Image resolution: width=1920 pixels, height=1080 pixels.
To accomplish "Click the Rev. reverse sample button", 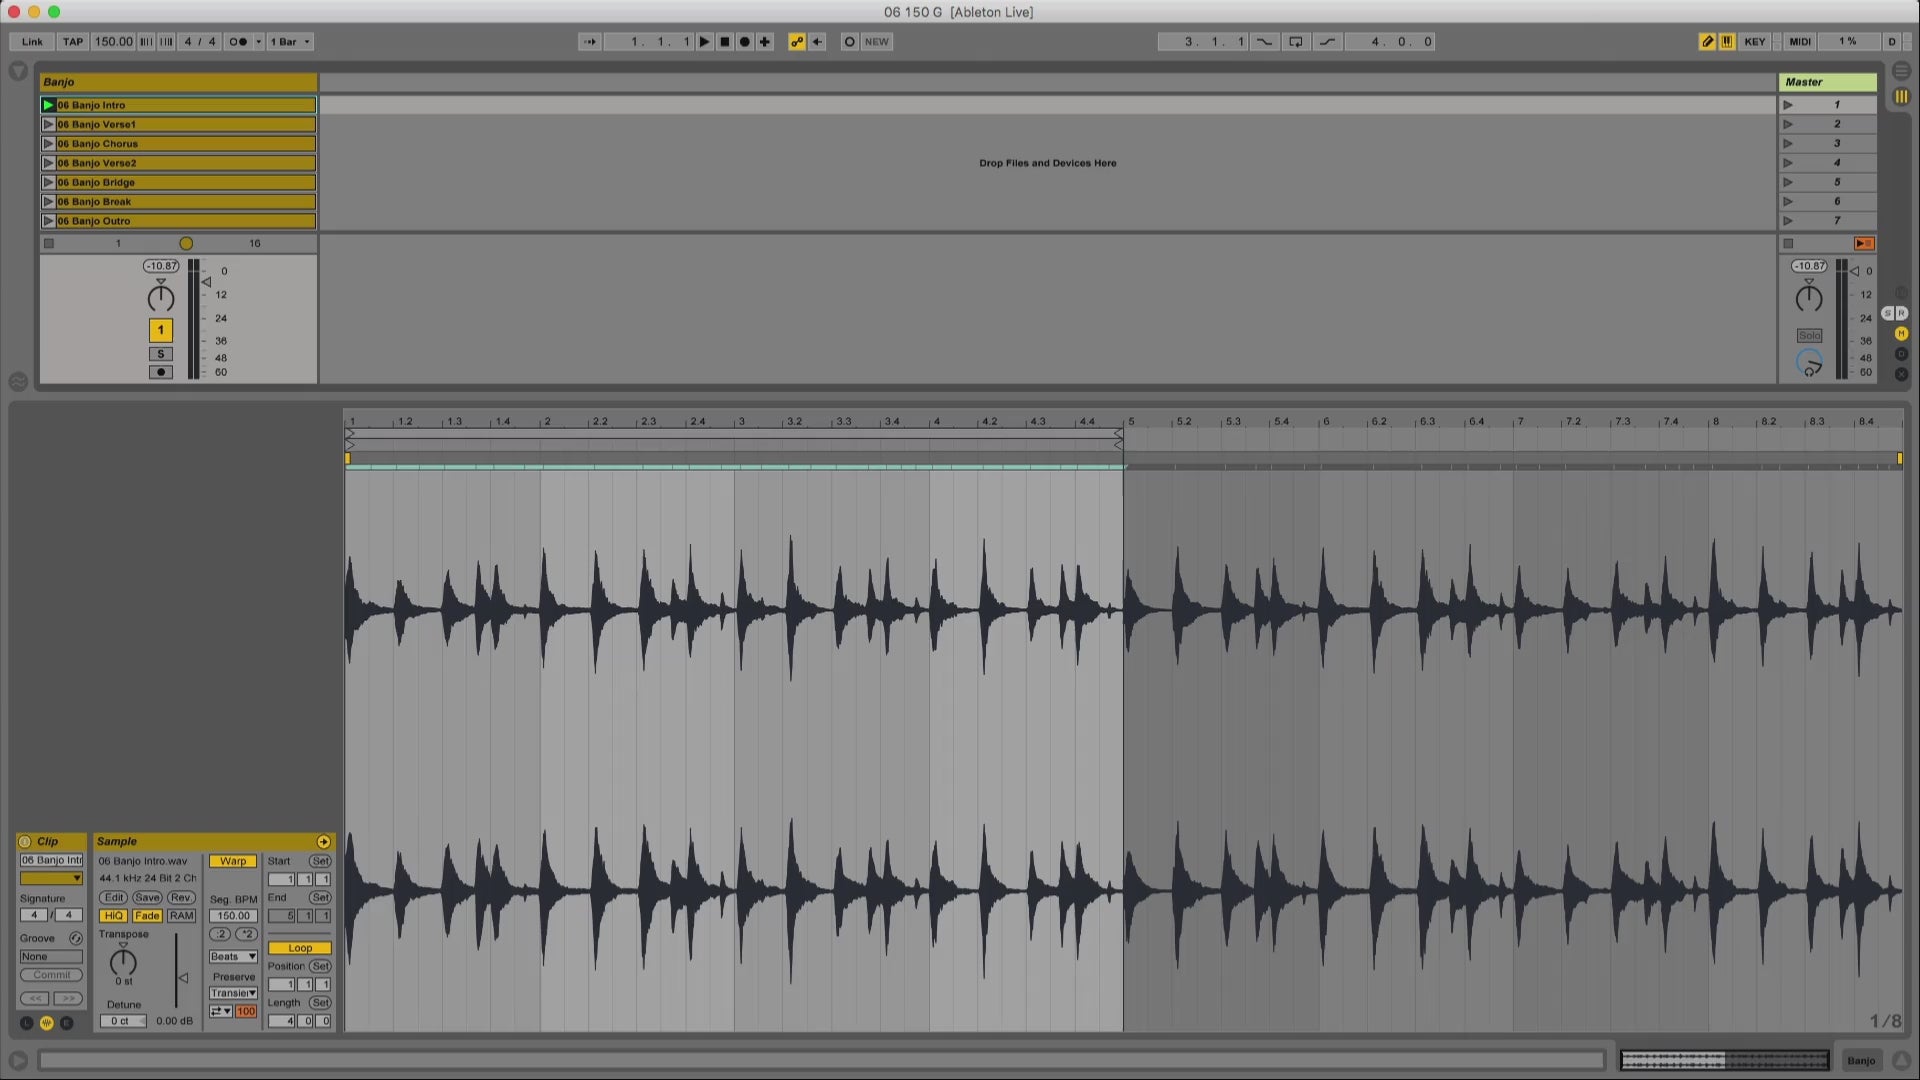I will click(181, 898).
